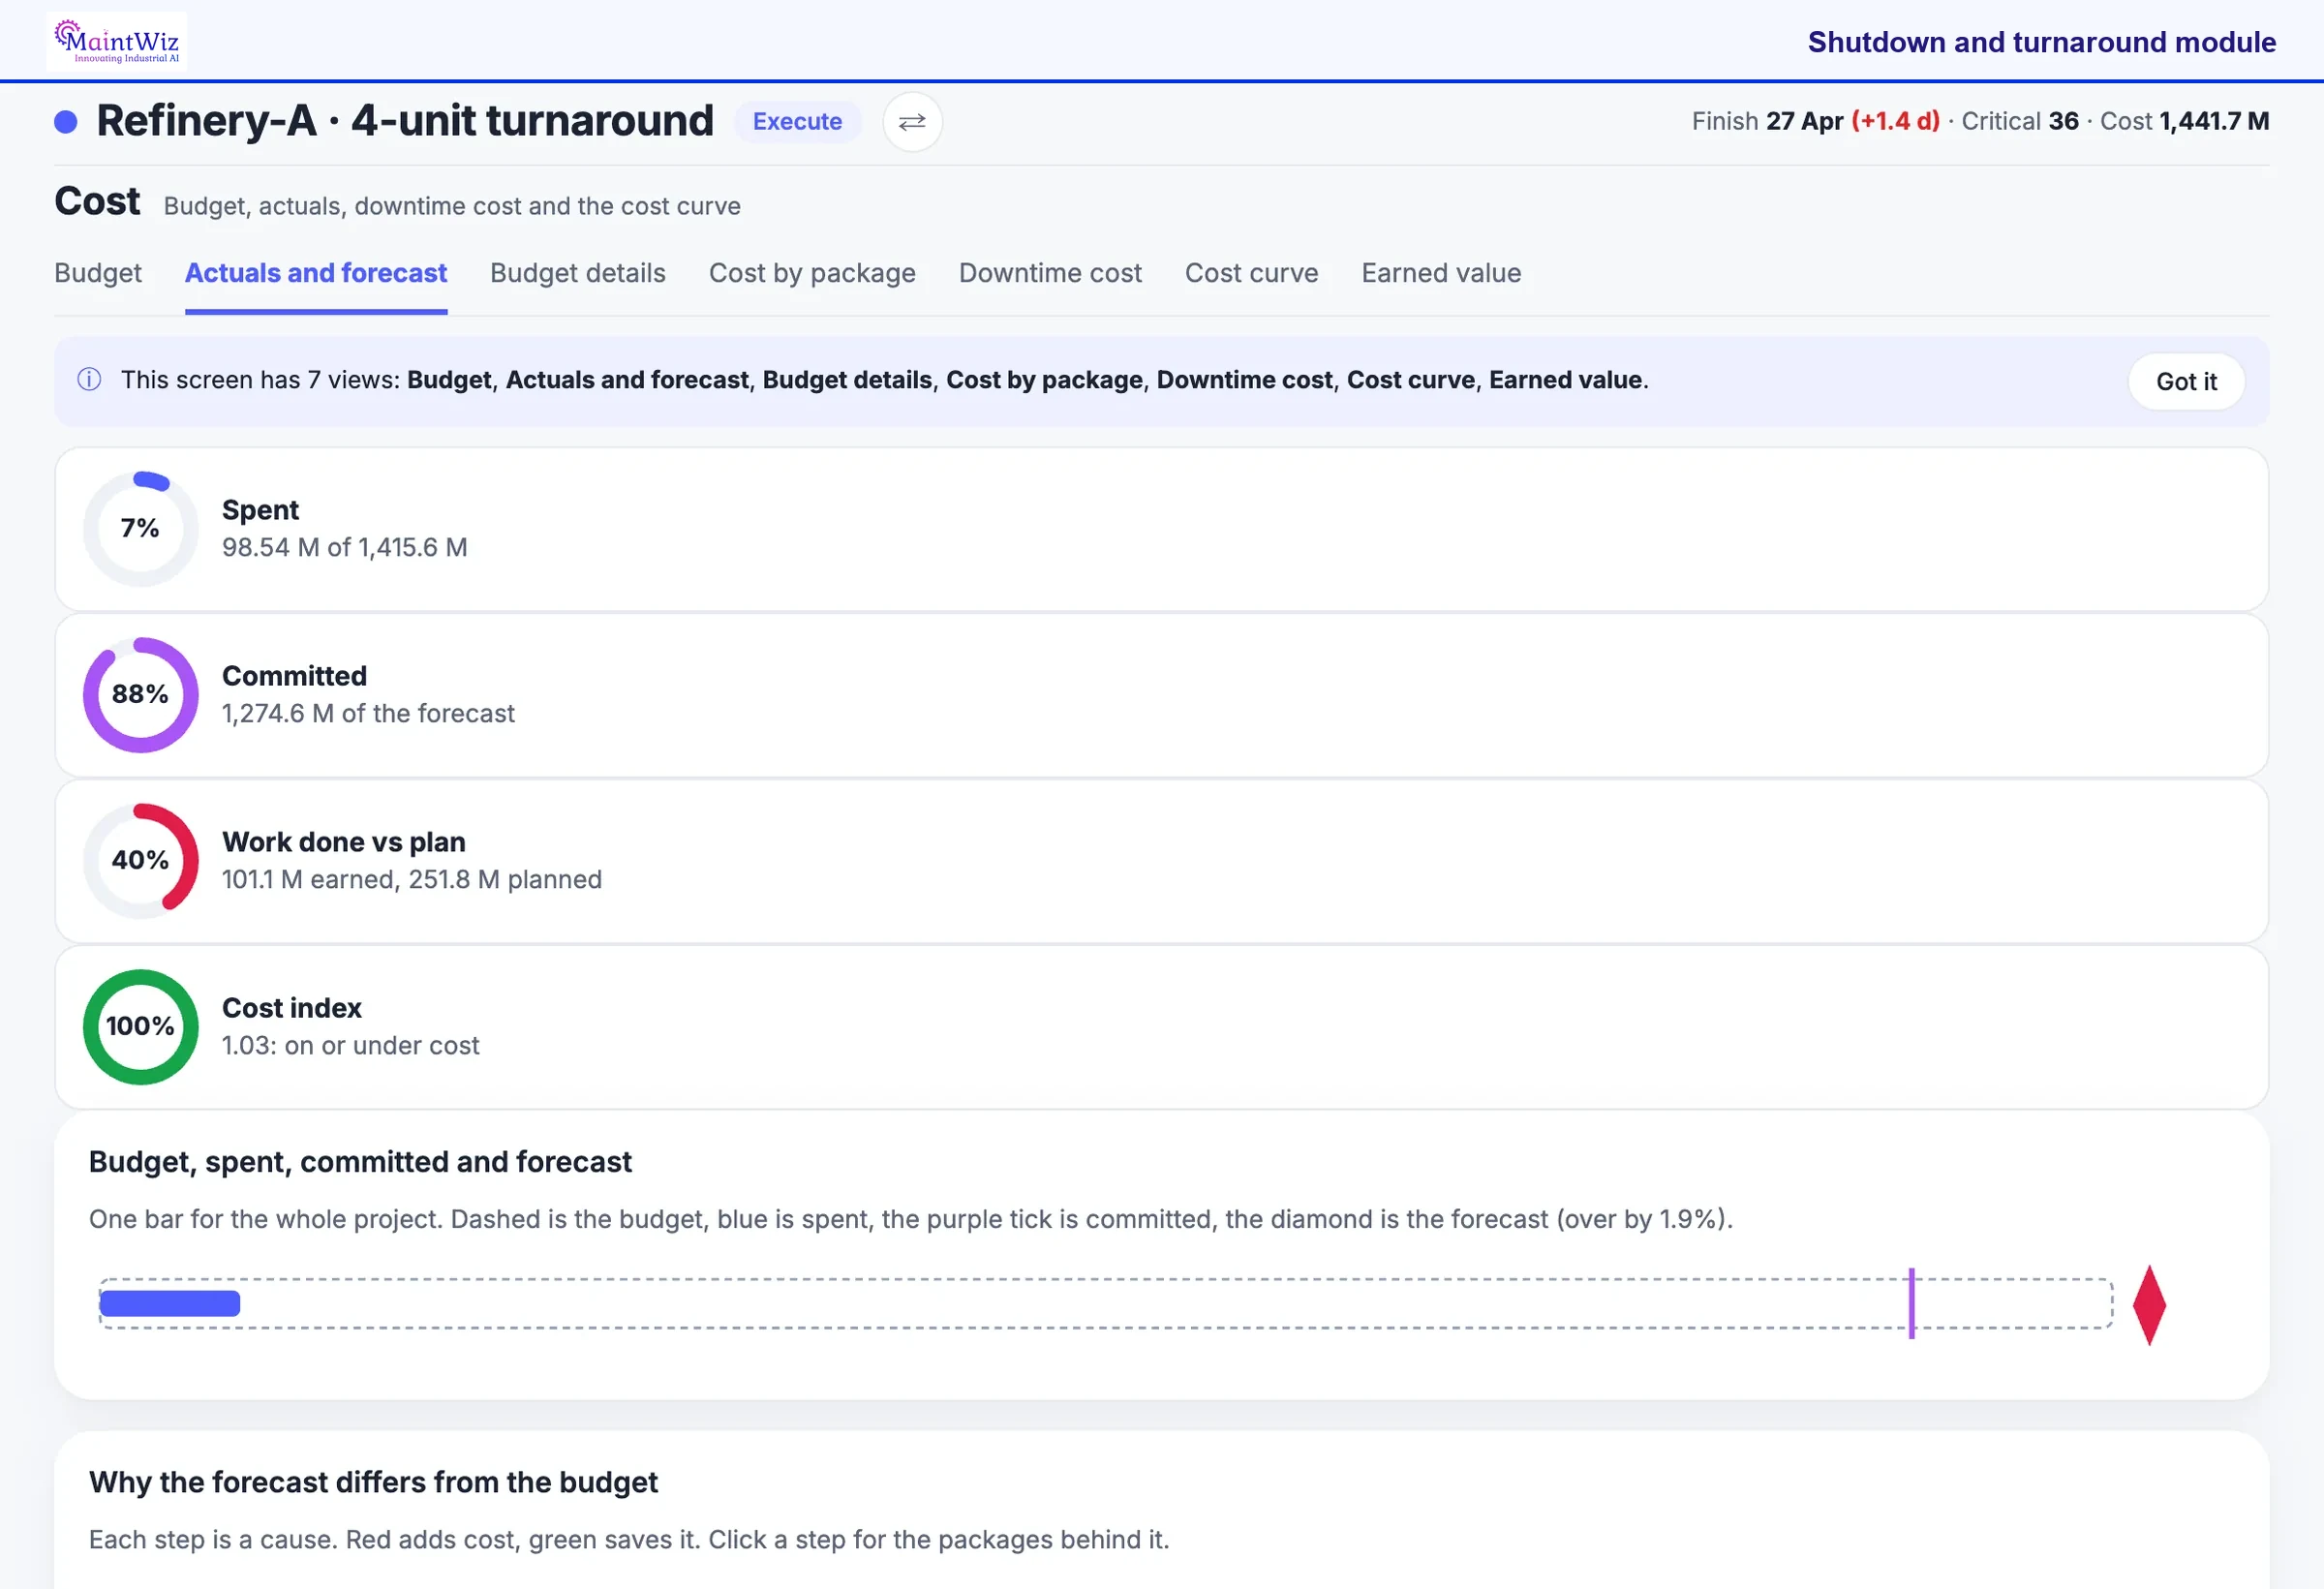
Task: Click '1,274.6 M of the forecast' text
Action: (x=368, y=713)
